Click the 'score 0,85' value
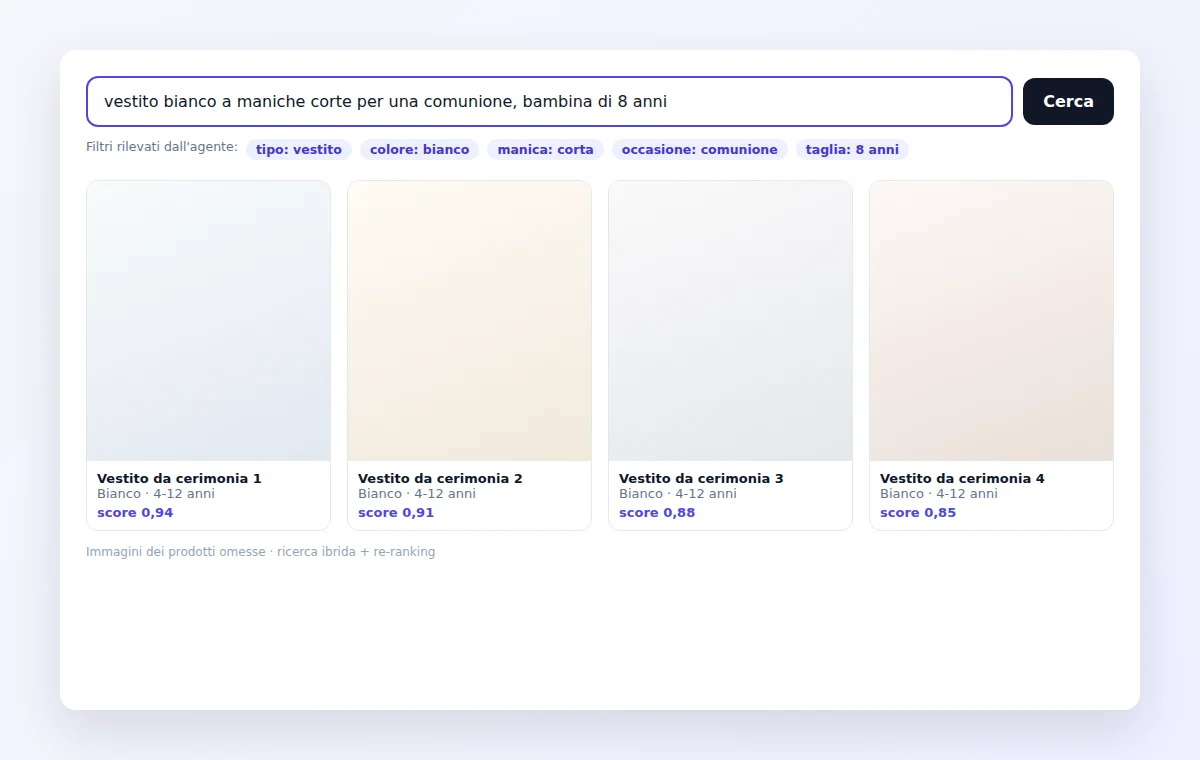Screen dimensions: 1200x760 click(x=918, y=513)
